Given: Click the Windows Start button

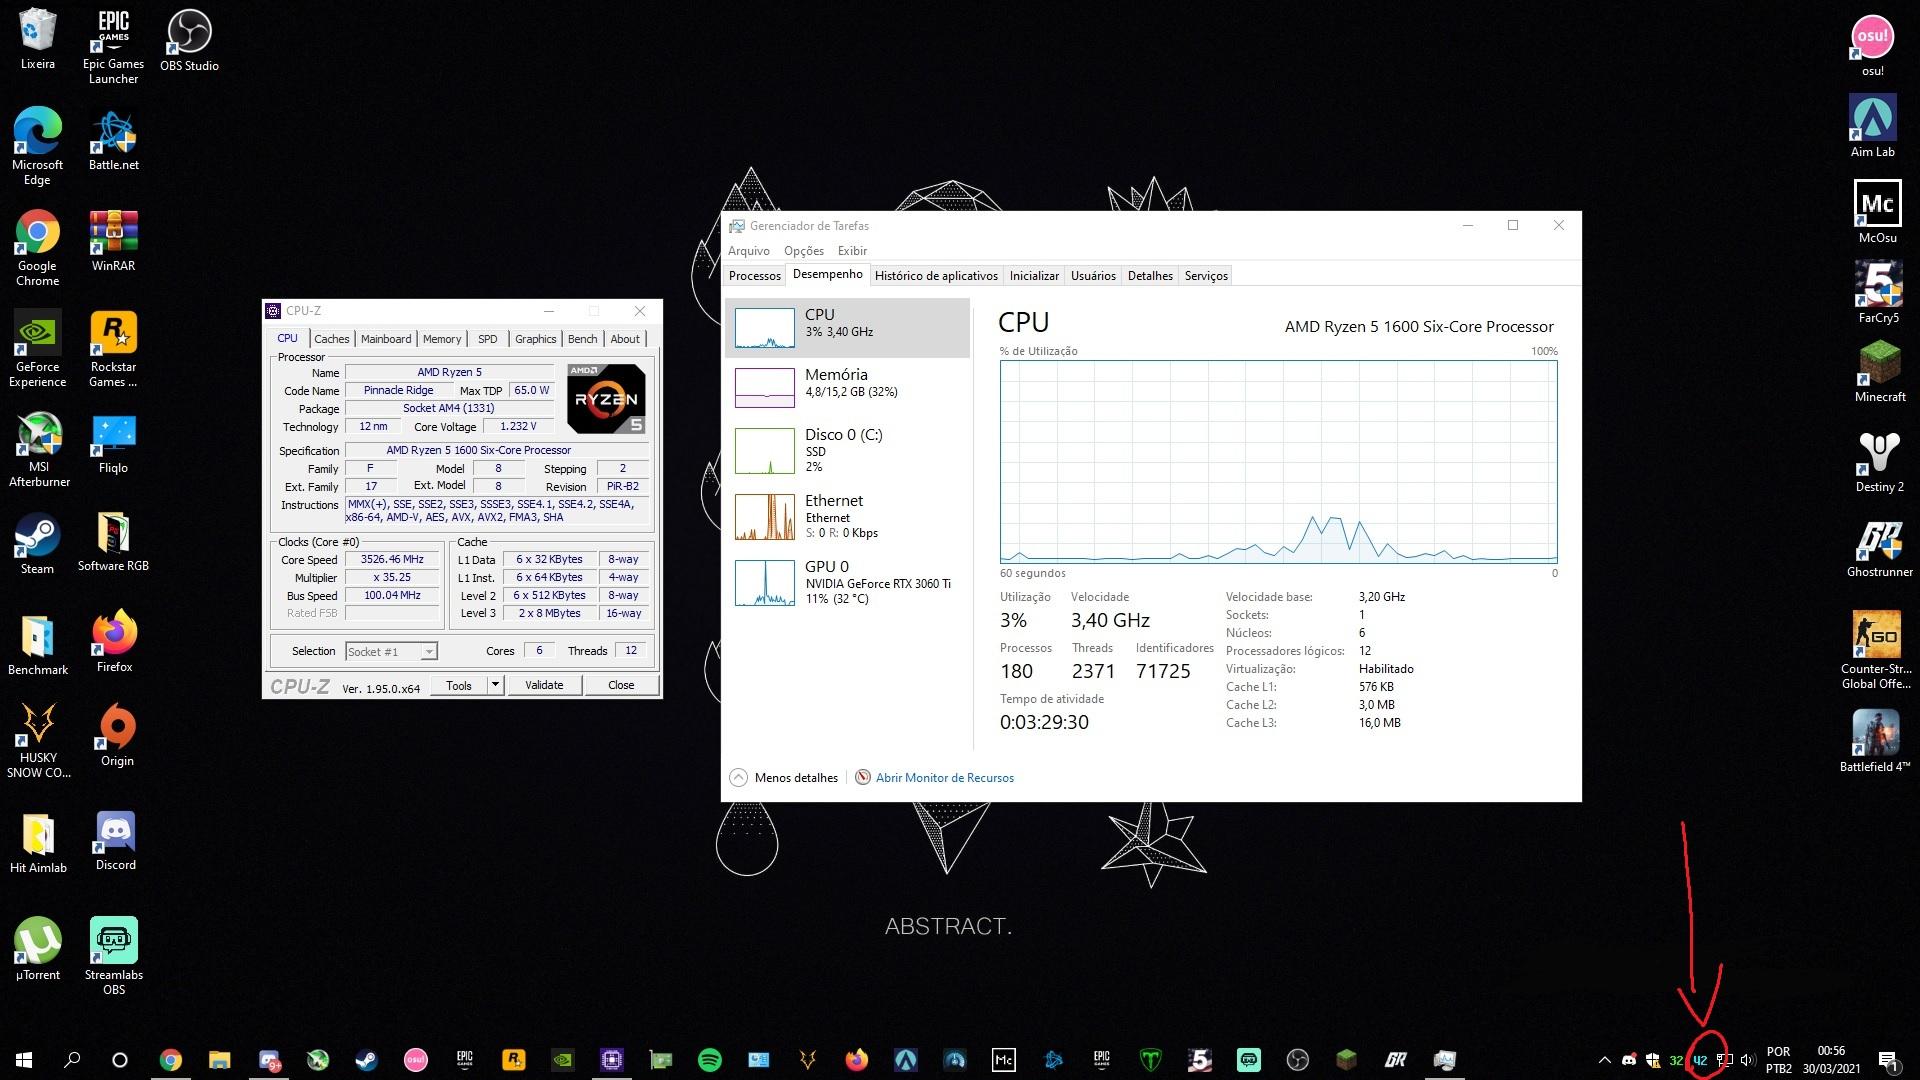Looking at the screenshot, I should tap(24, 1059).
